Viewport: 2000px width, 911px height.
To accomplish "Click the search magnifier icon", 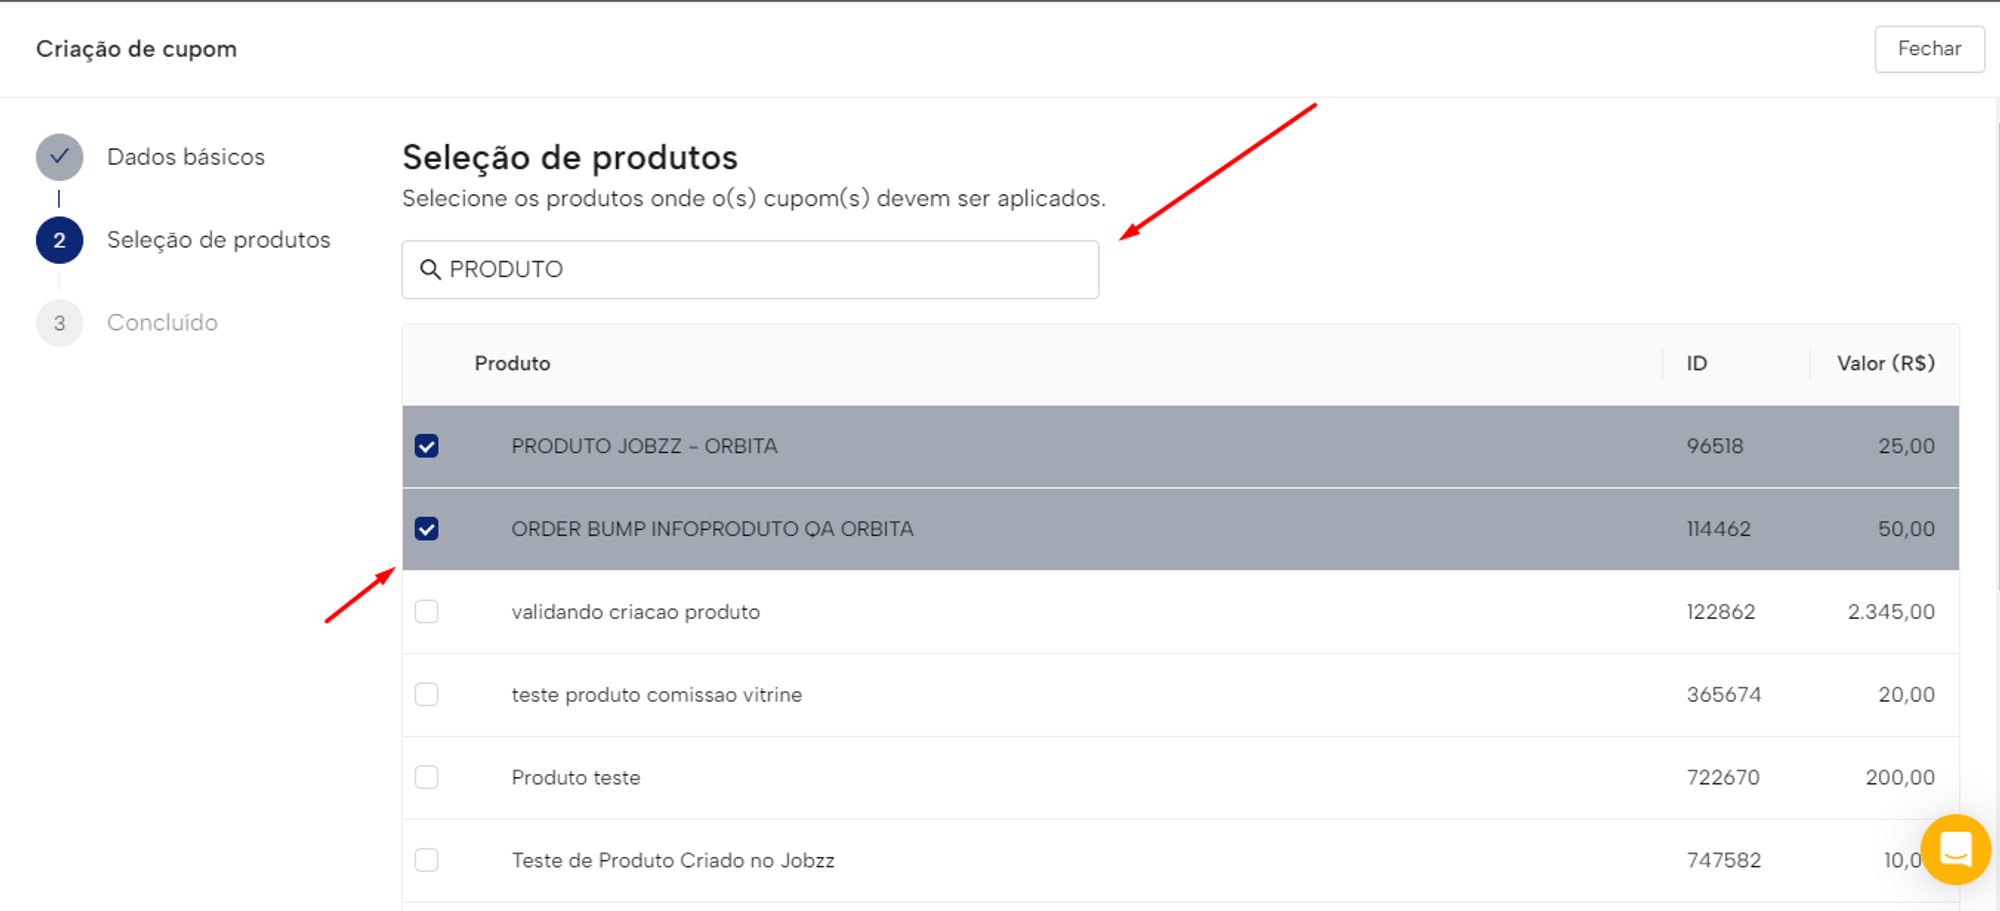I will tap(430, 270).
